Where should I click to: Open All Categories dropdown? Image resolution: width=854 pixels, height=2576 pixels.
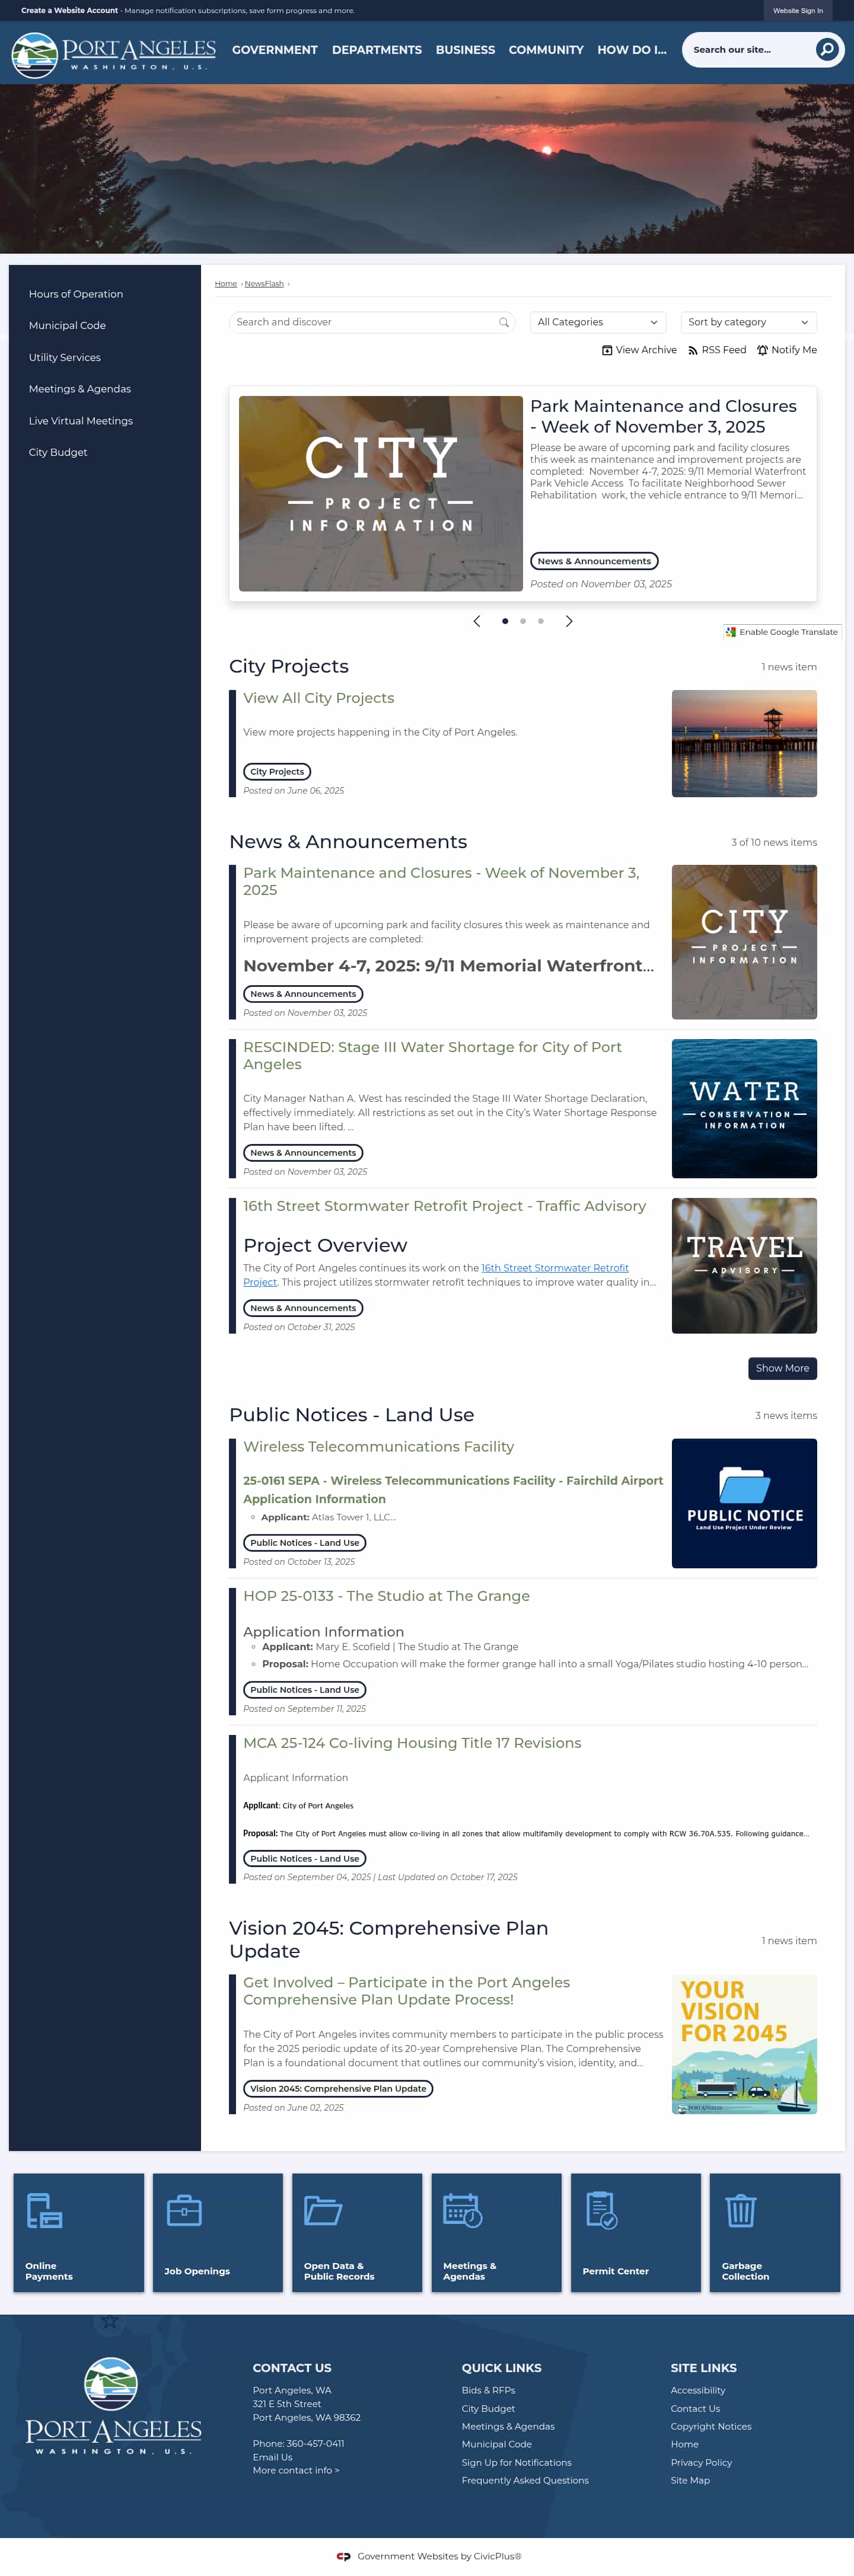[598, 322]
